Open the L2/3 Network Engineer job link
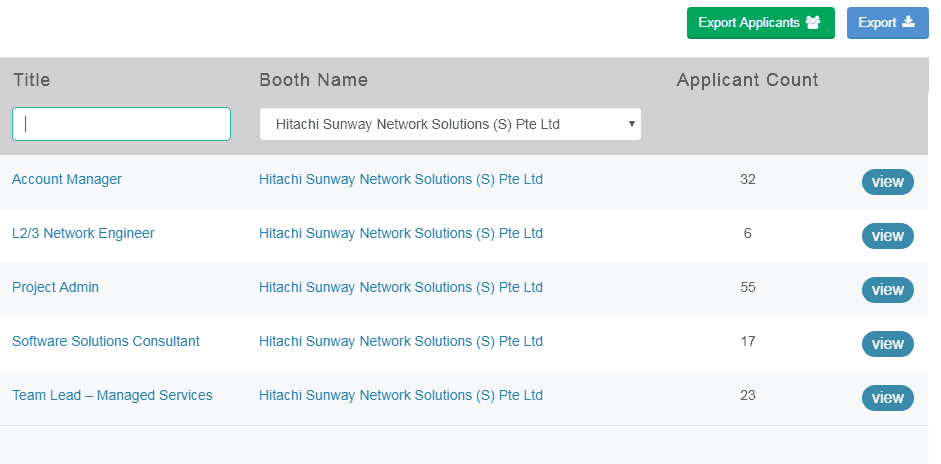 (x=83, y=234)
